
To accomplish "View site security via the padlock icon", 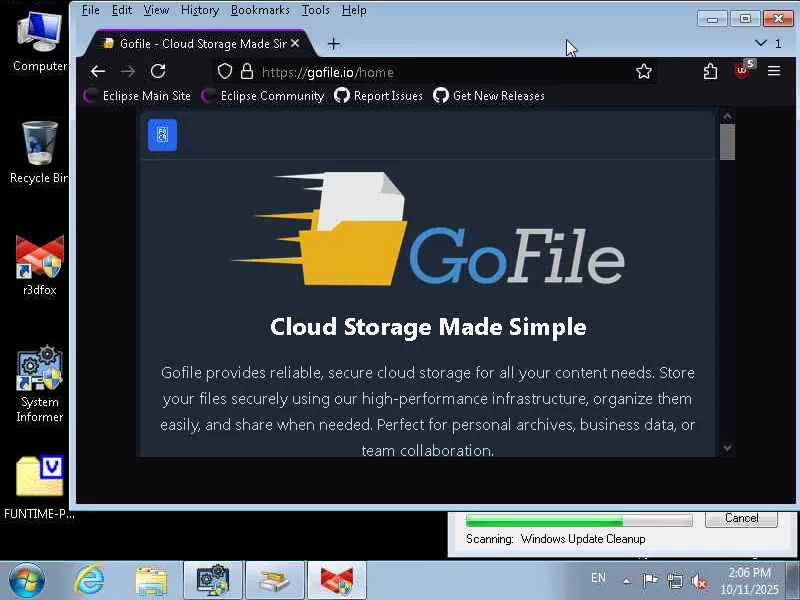I will (247, 71).
